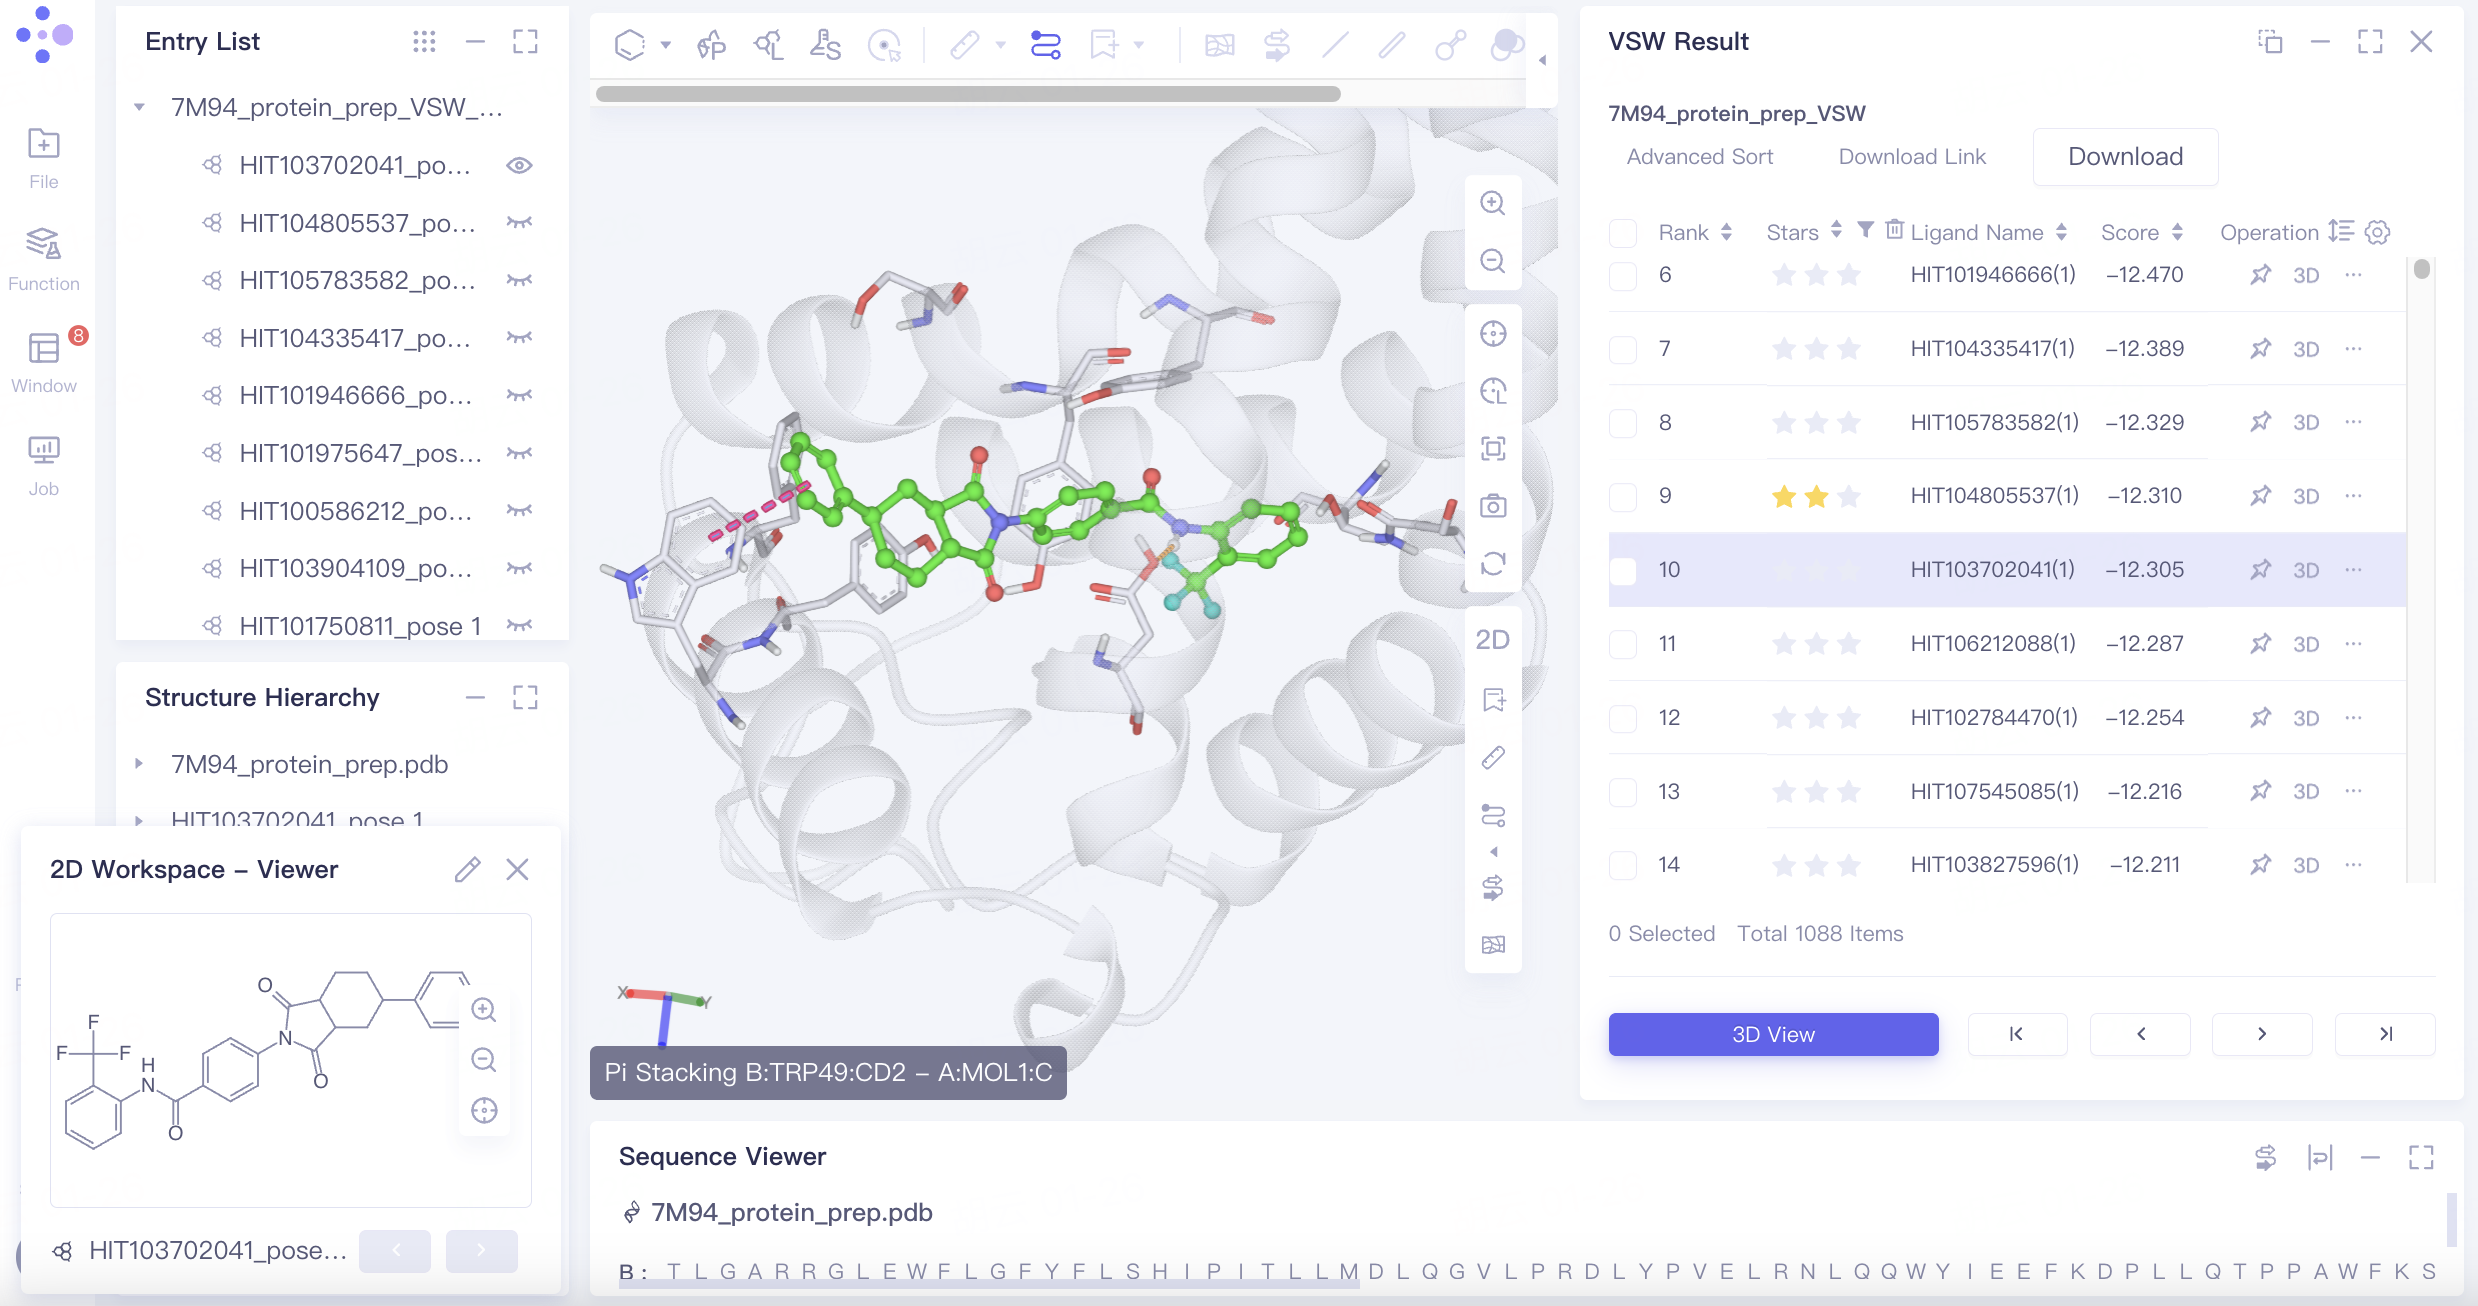This screenshot has width=2478, height=1306.
Task: Pin the HIT104805537 ligand row
Action: point(2260,496)
